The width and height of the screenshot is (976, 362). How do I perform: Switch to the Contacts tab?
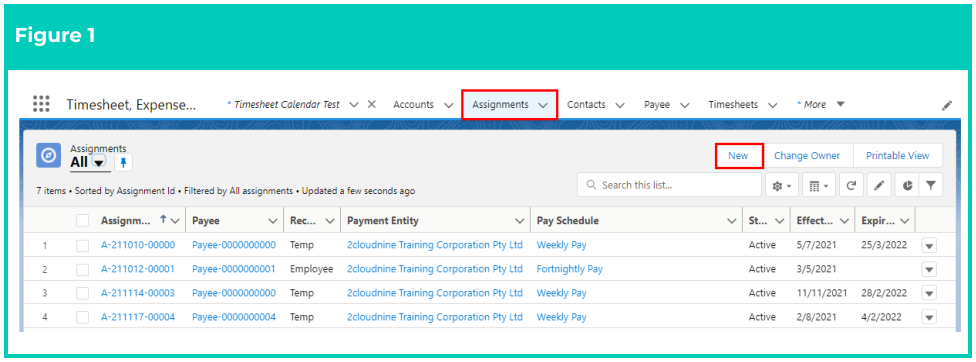click(586, 104)
